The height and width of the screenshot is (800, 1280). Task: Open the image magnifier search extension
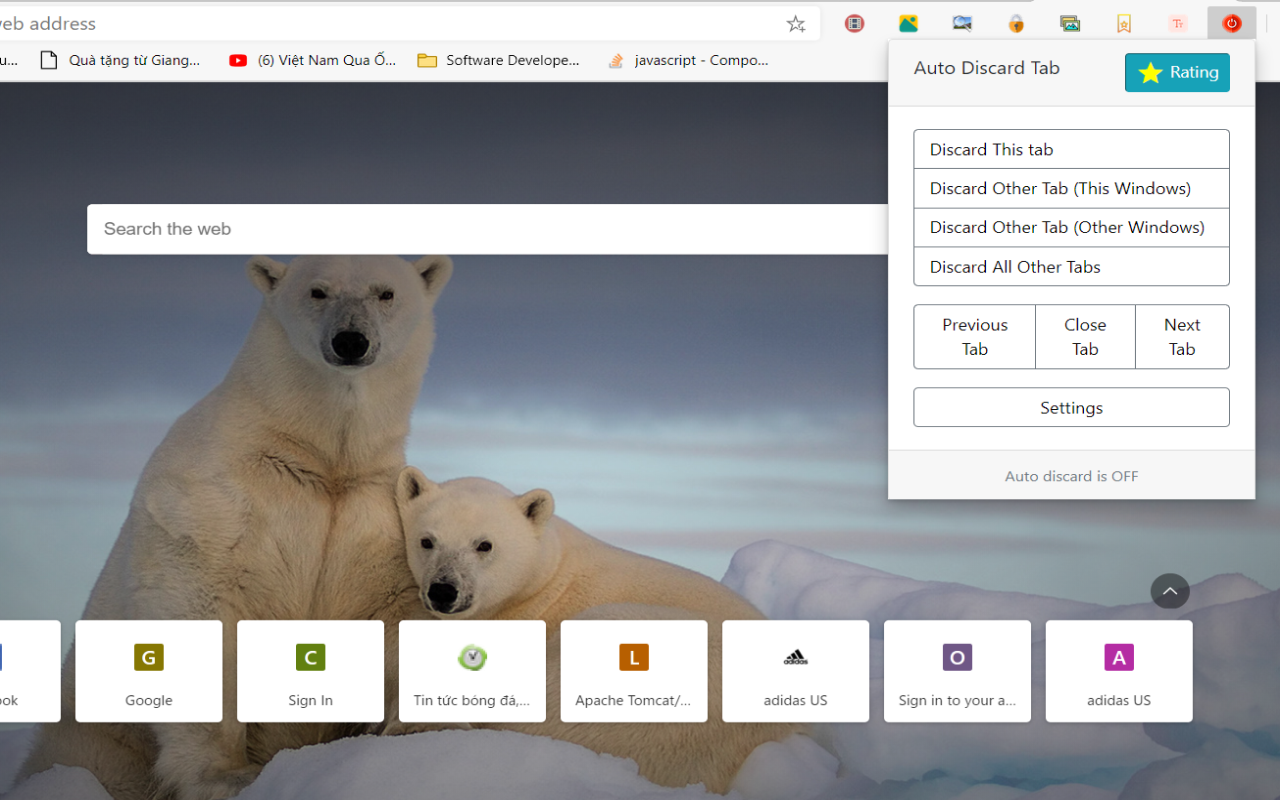pos(962,24)
